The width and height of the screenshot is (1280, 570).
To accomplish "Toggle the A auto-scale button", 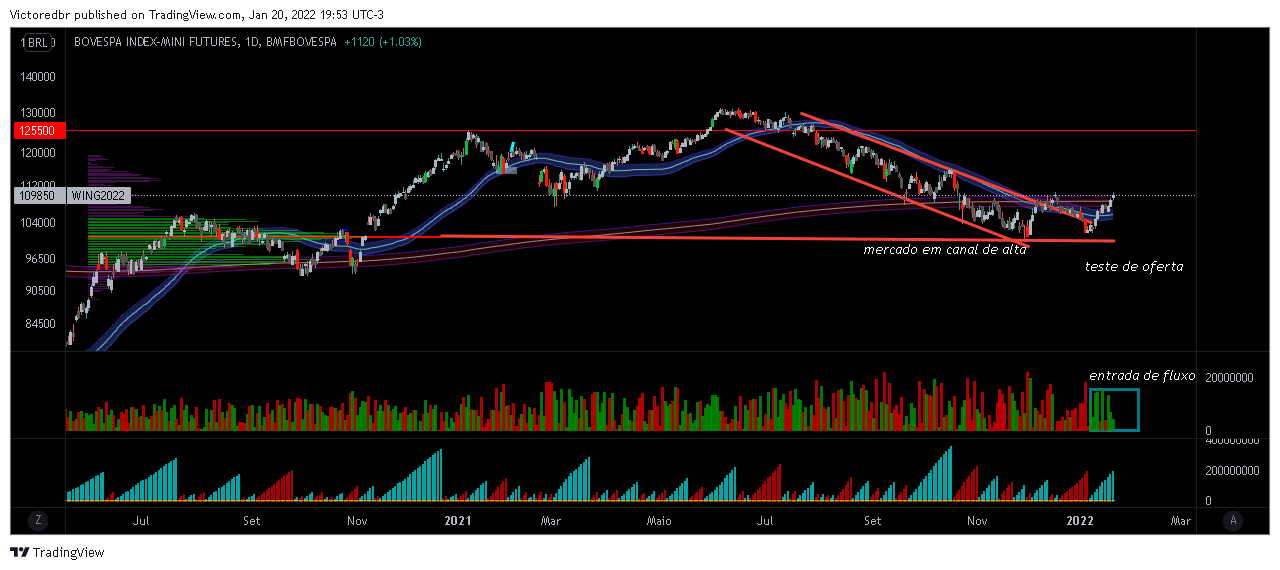I will (1234, 520).
